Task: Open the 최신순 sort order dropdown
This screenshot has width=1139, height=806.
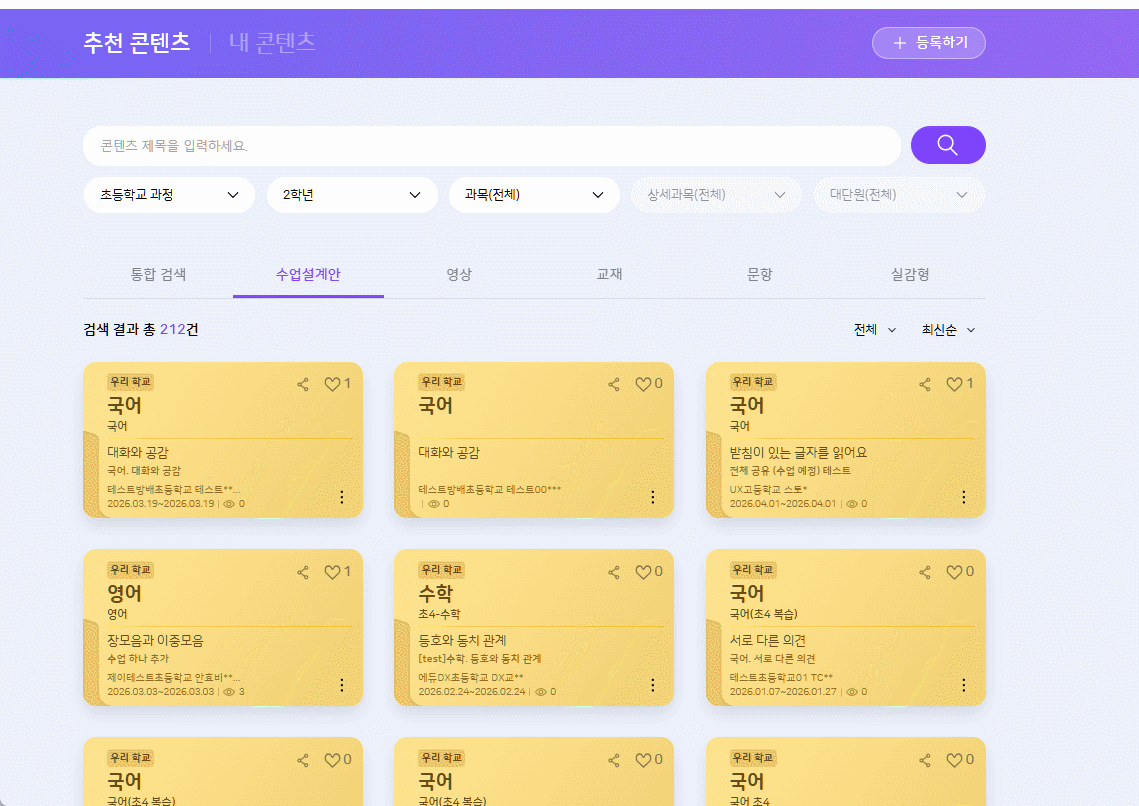Action: [x=948, y=330]
